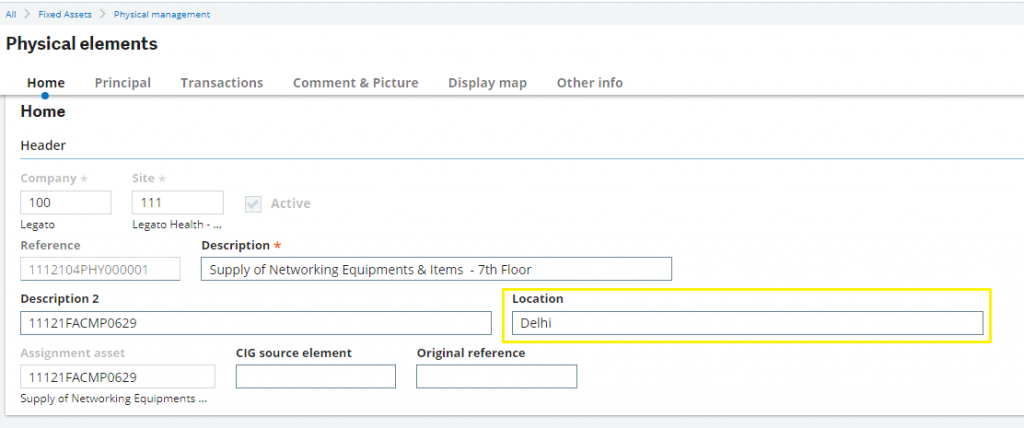This screenshot has height=428, width=1024.
Task: Open the Fixed Assets breadcrumb link
Action: click(65, 14)
